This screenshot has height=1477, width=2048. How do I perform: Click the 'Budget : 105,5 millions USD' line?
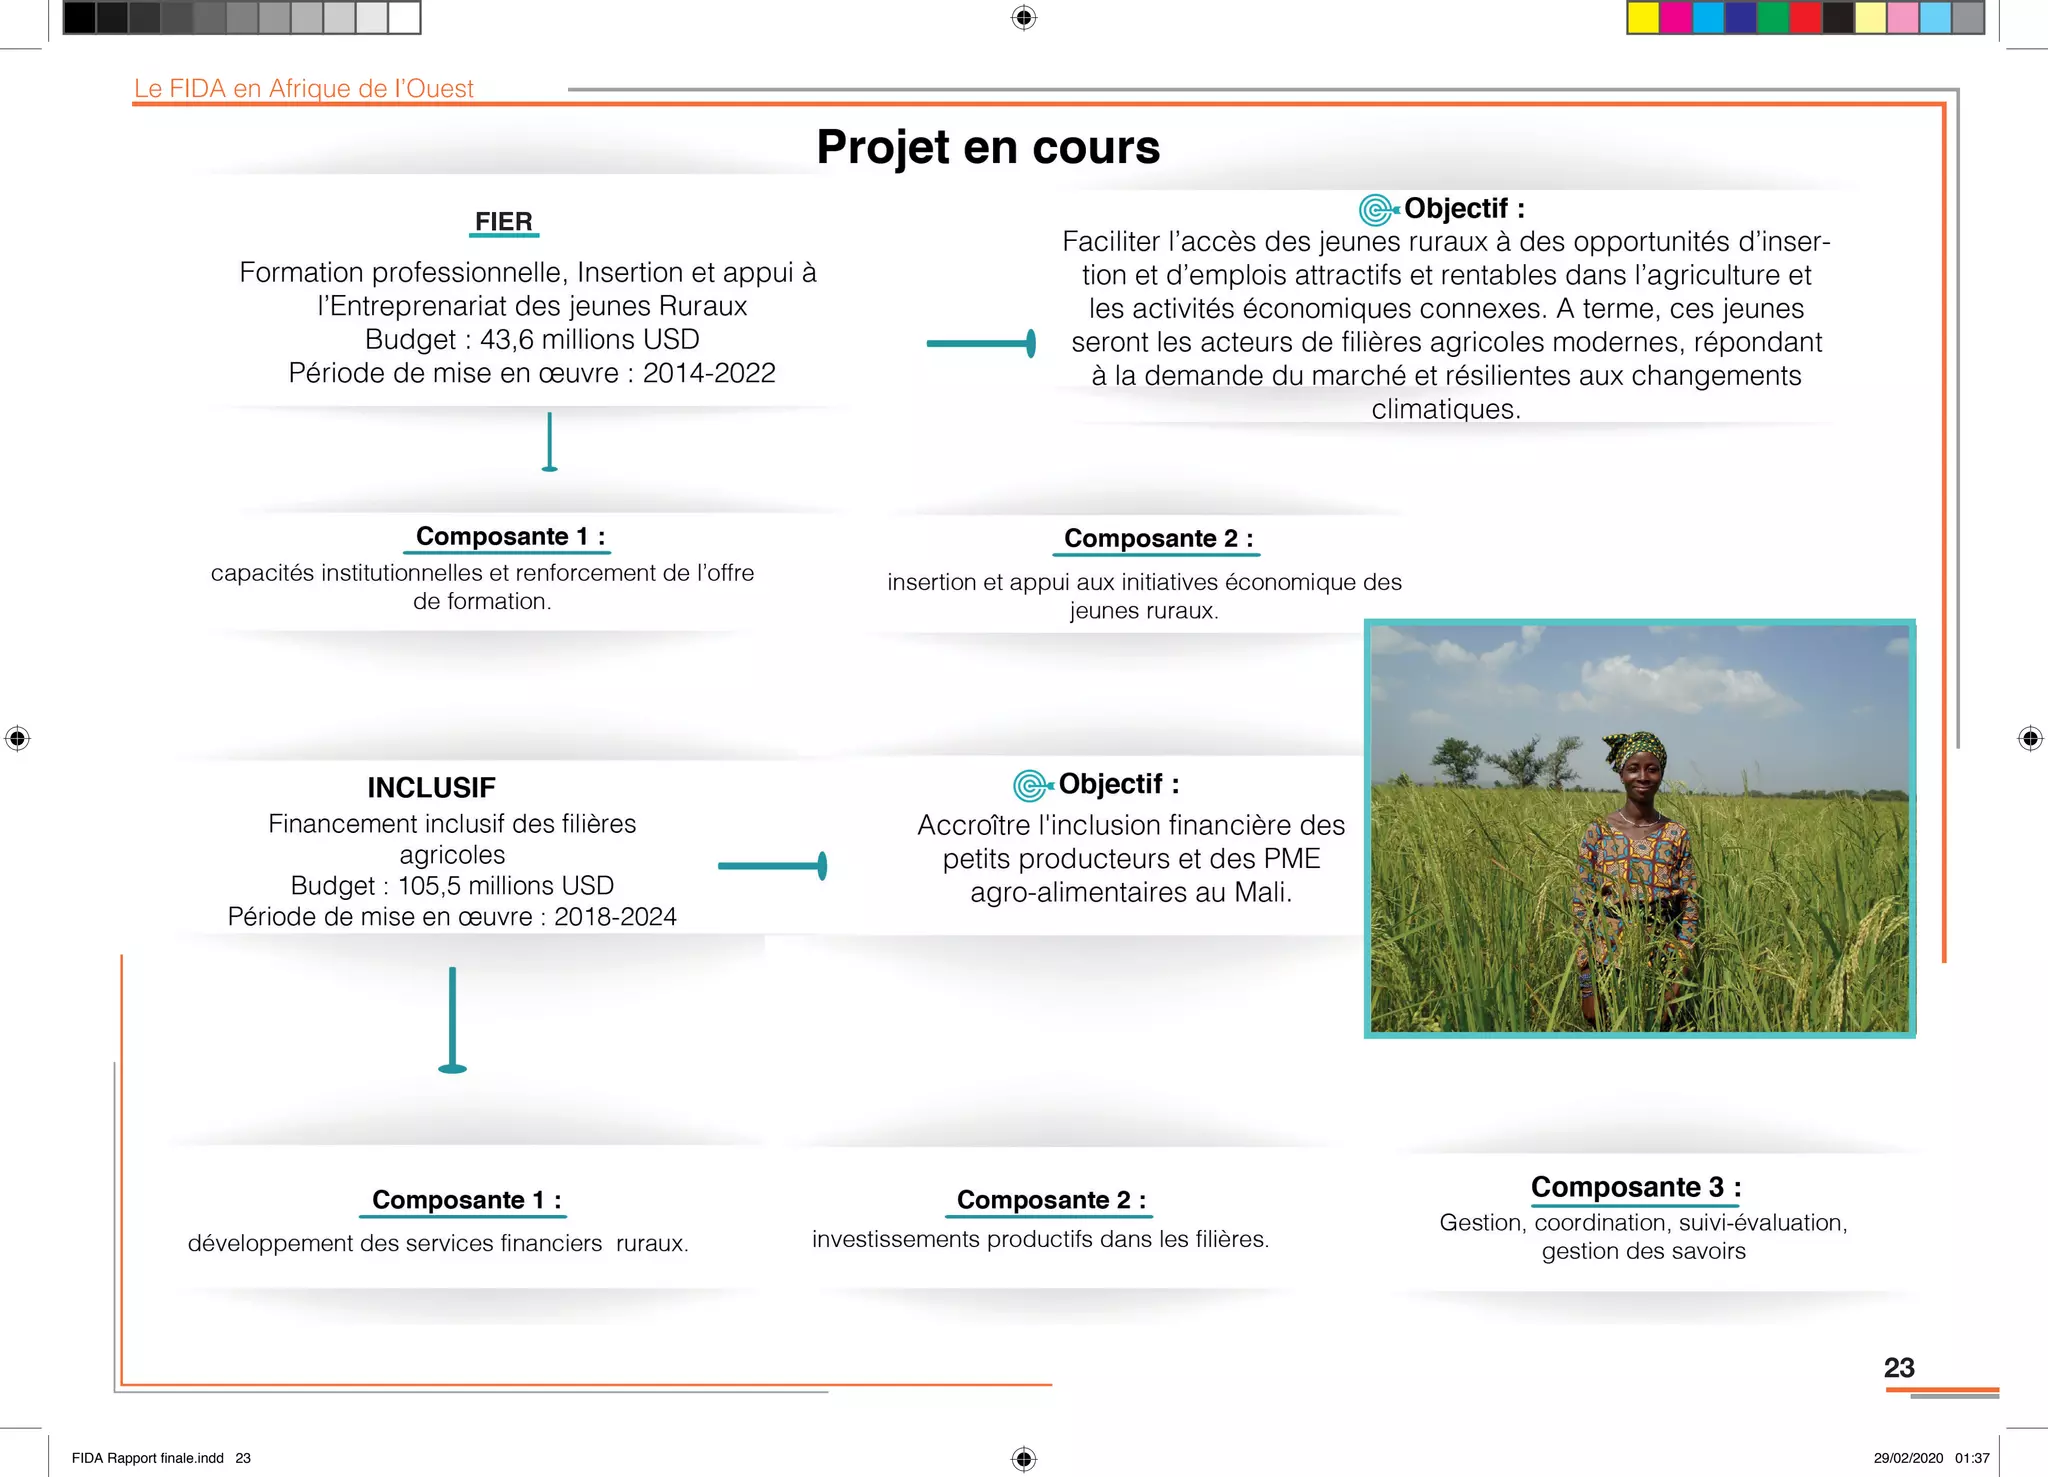click(x=452, y=886)
